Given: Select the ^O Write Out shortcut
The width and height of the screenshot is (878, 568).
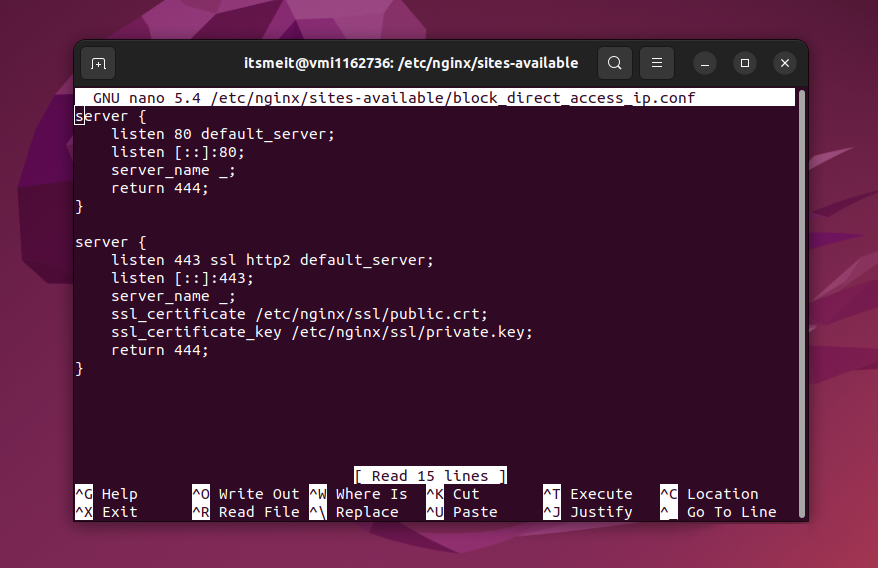Looking at the screenshot, I should (x=246, y=494).
